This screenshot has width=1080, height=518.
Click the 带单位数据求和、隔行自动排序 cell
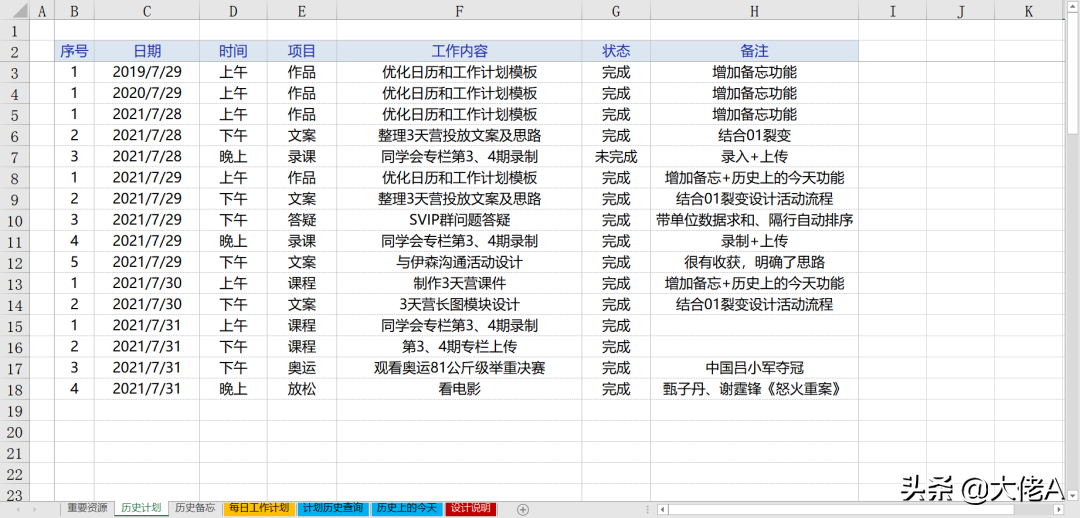[754, 220]
